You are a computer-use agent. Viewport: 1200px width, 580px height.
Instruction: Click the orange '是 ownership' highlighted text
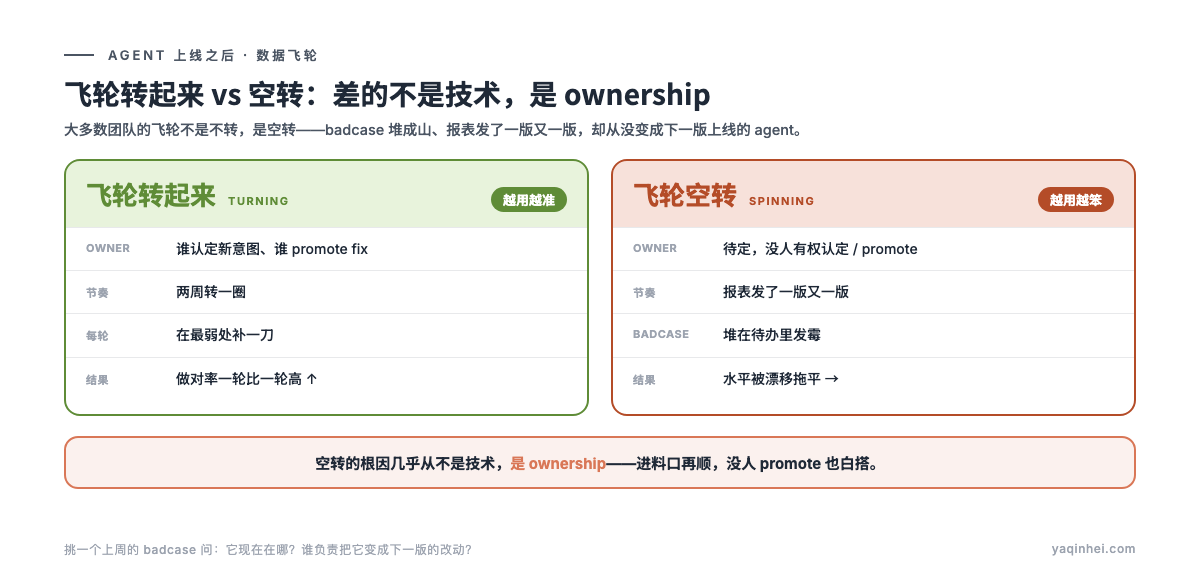point(558,464)
